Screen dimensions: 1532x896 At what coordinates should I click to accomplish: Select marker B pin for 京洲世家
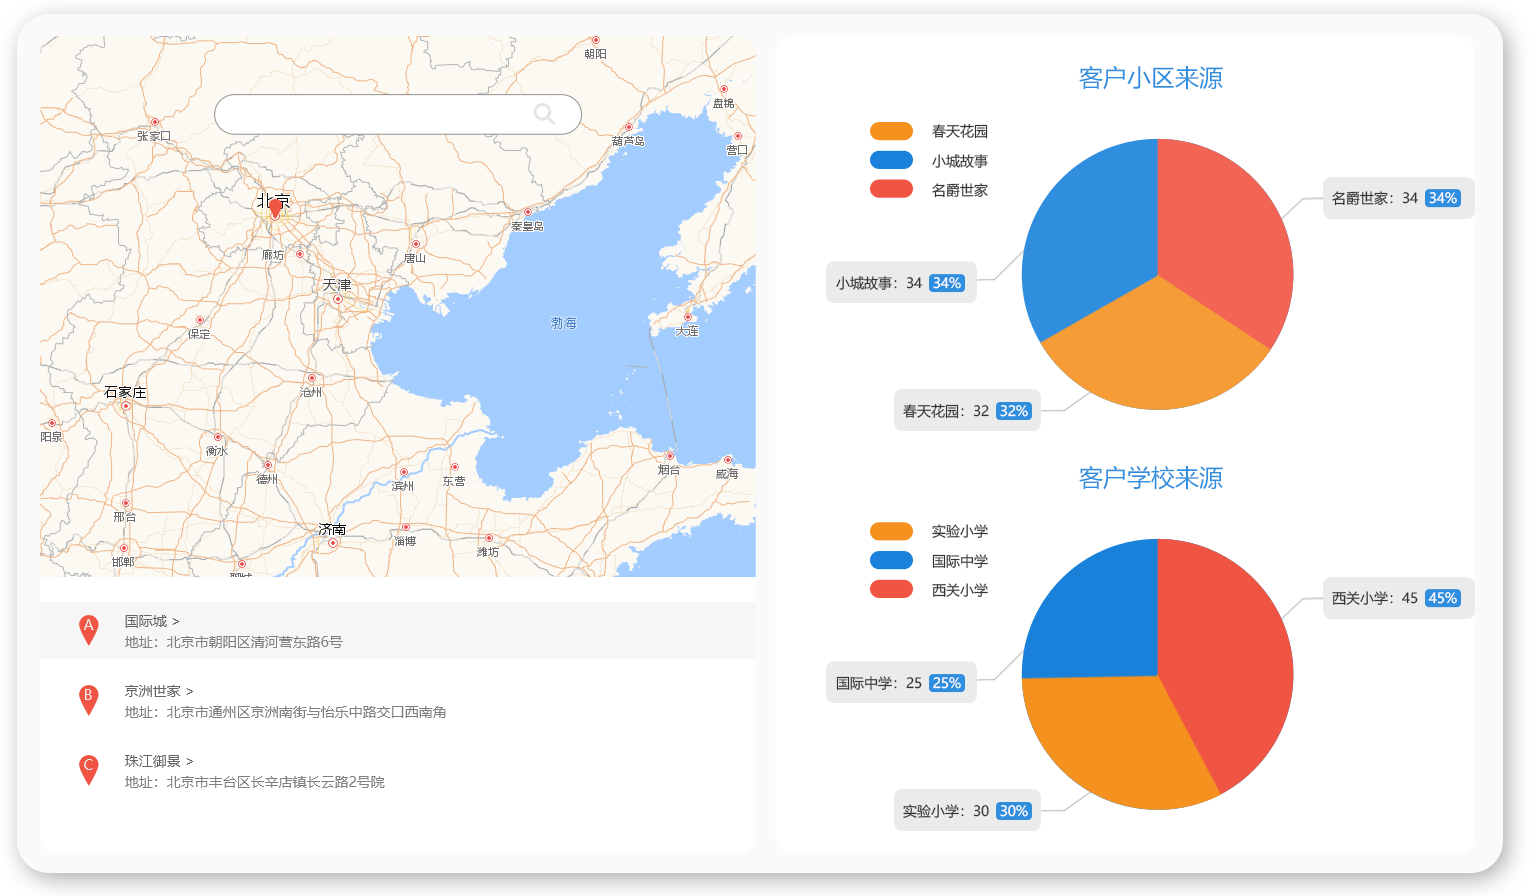click(88, 700)
